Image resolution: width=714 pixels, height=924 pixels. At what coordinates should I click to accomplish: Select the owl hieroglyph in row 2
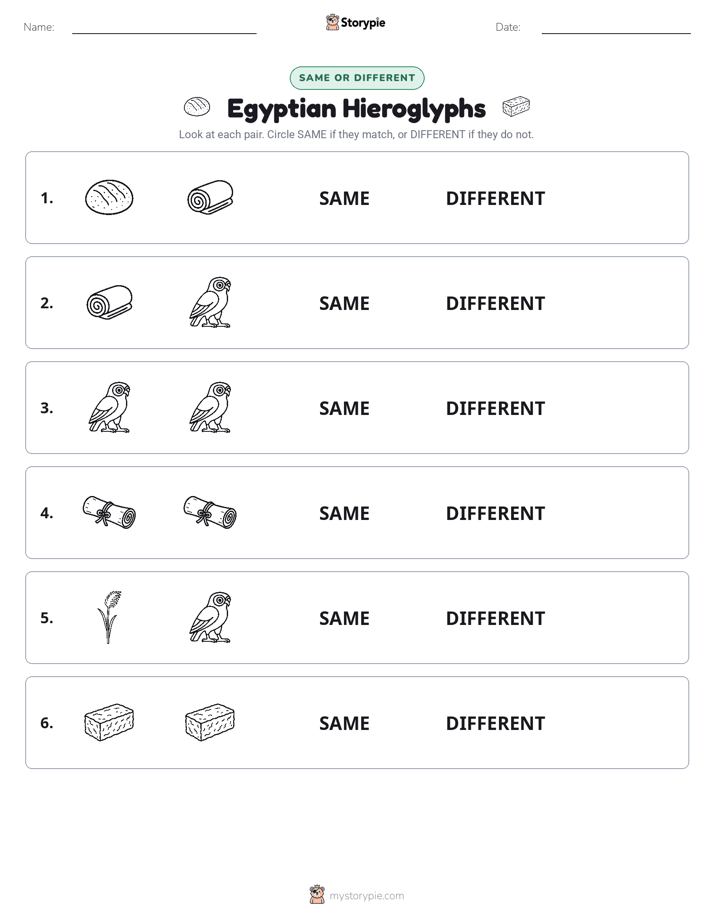coord(210,302)
